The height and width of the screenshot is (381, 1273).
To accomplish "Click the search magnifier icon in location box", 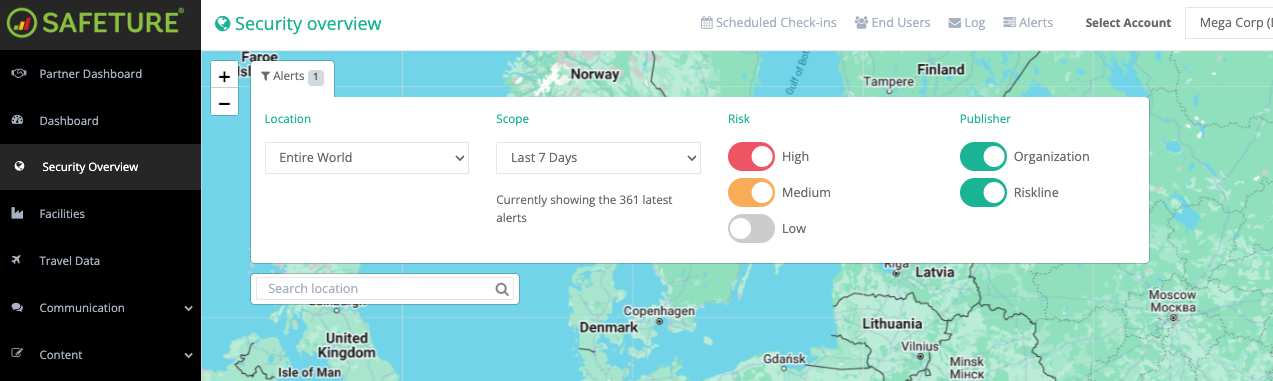I will click(502, 289).
